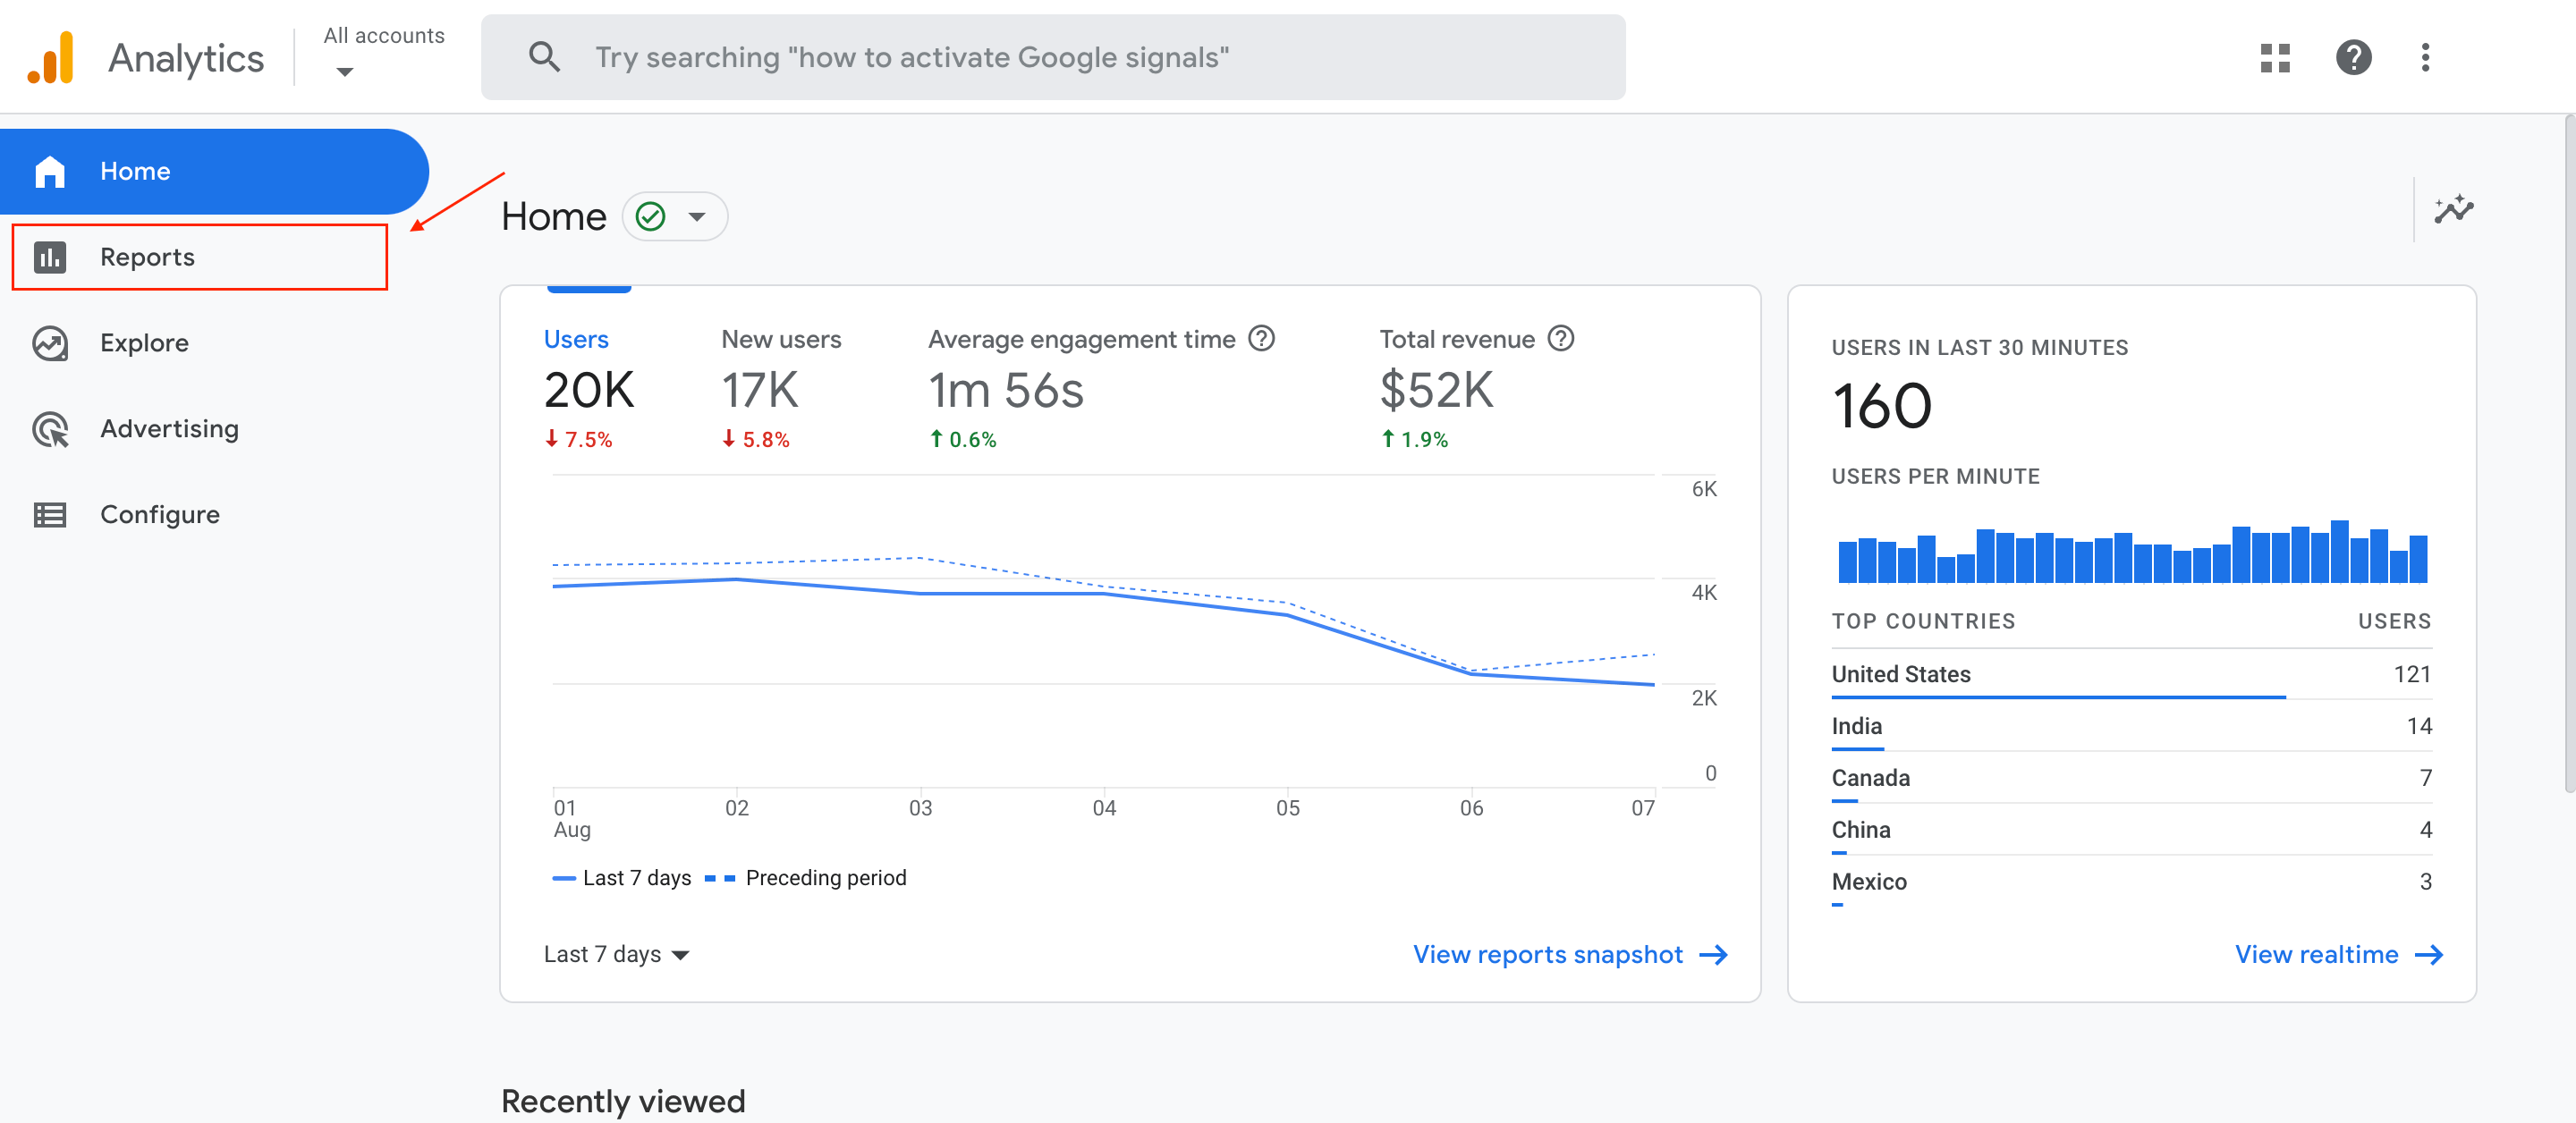Viewport: 2576px width, 1123px height.
Task: Expand the Home status dropdown arrow
Action: click(x=697, y=216)
